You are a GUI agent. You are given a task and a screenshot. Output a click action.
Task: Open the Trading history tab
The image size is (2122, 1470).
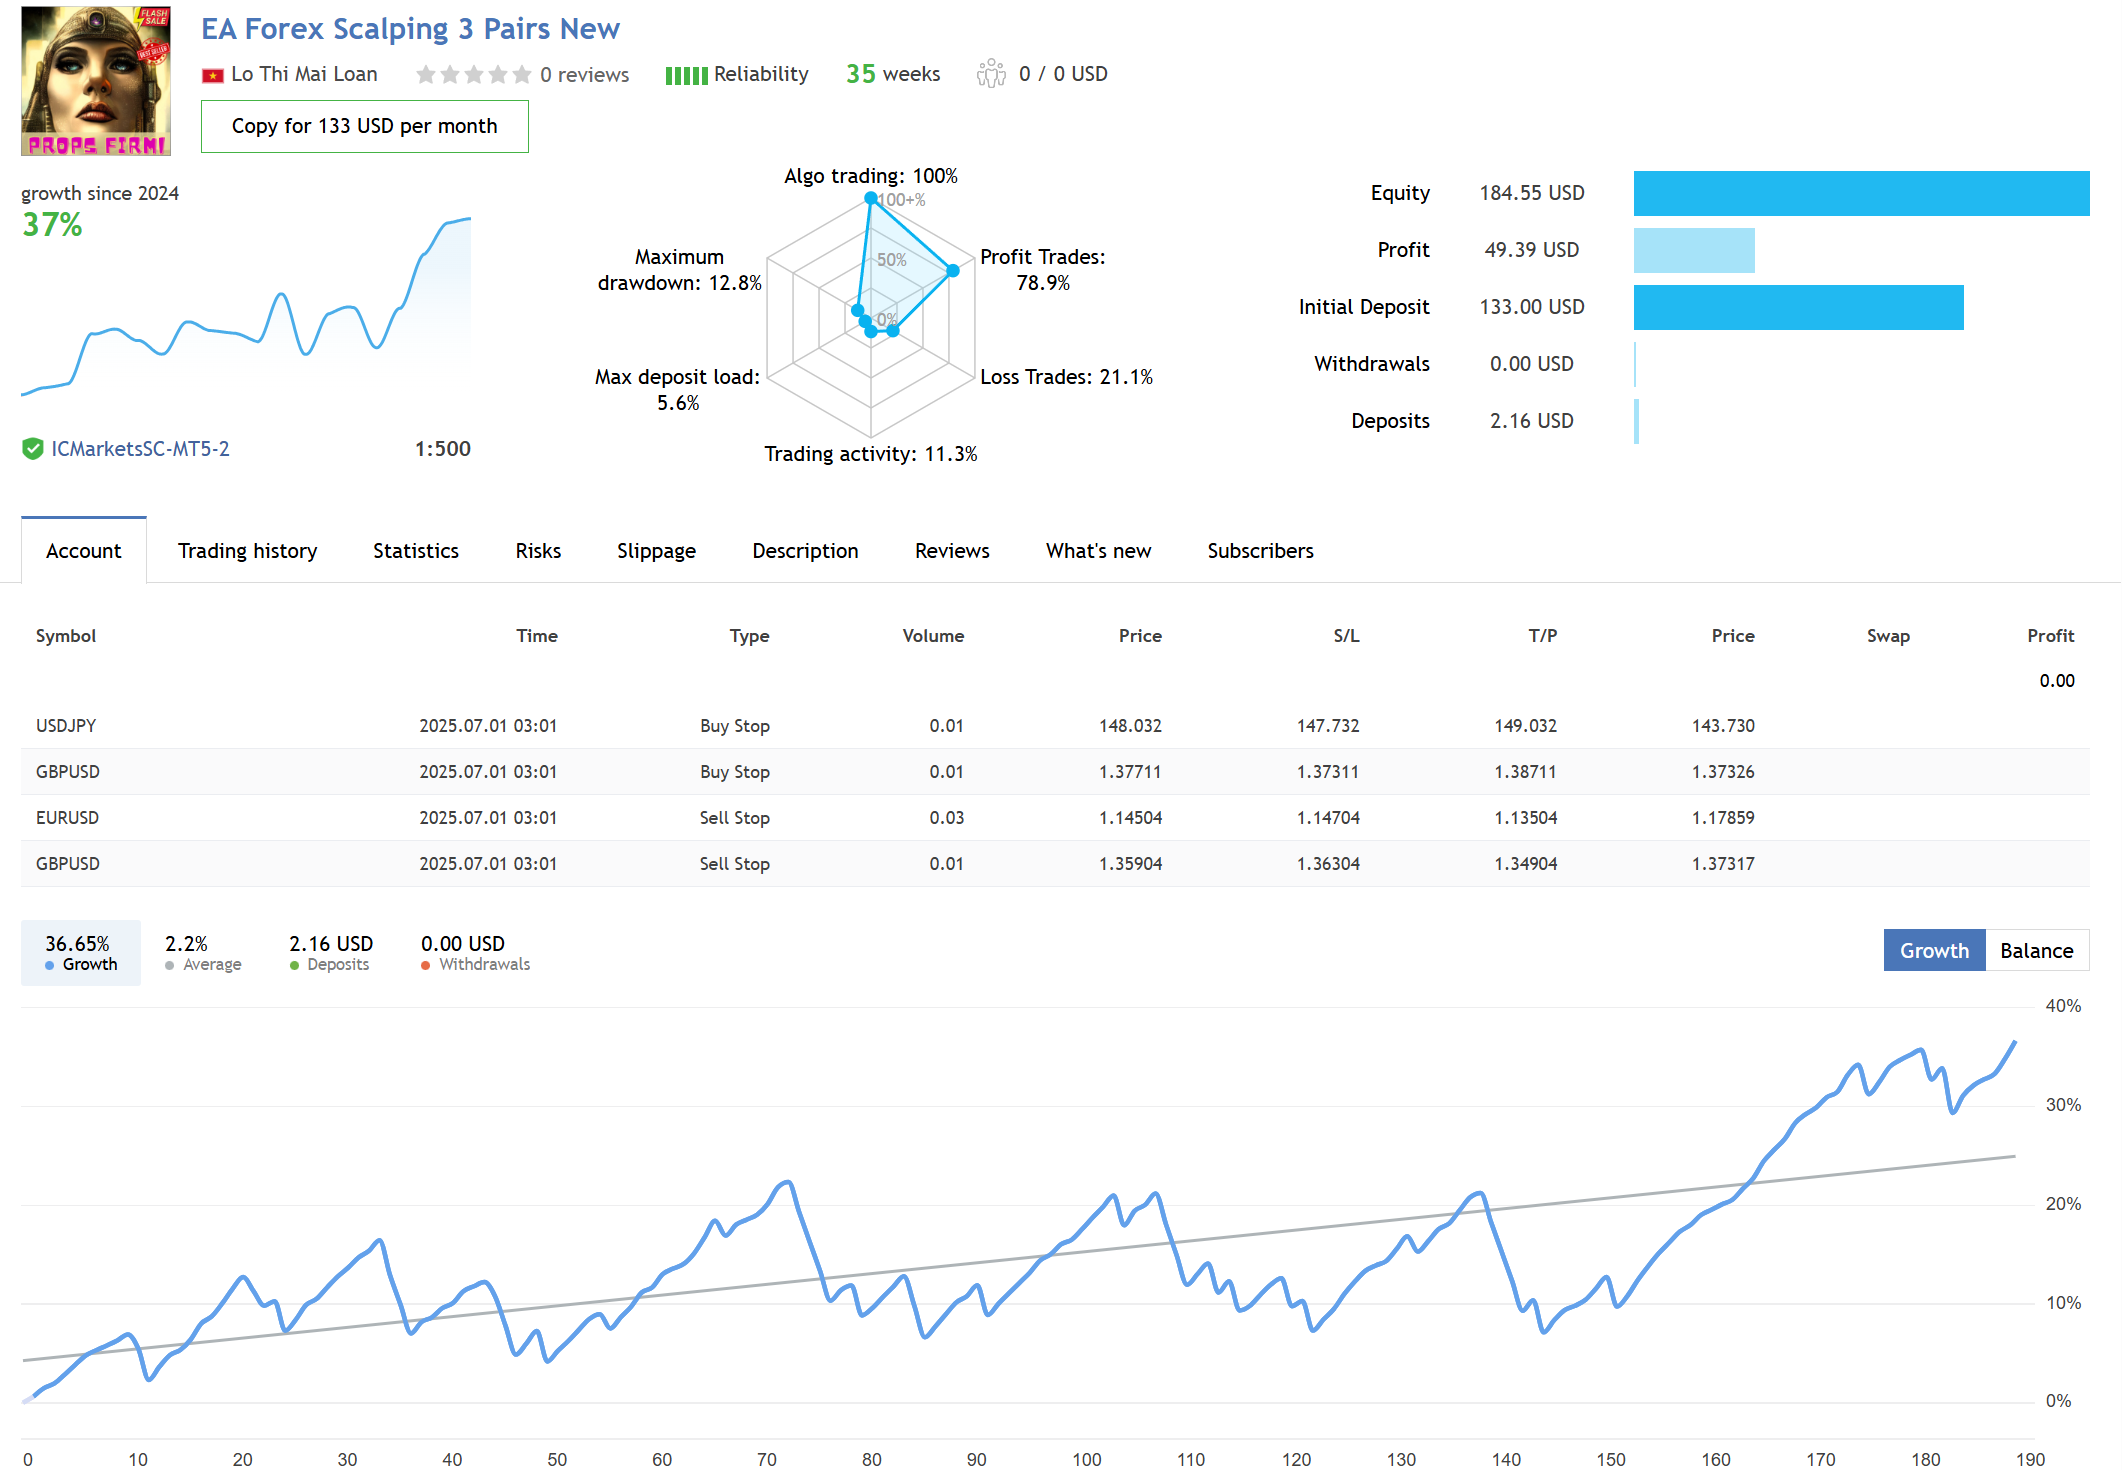247,551
